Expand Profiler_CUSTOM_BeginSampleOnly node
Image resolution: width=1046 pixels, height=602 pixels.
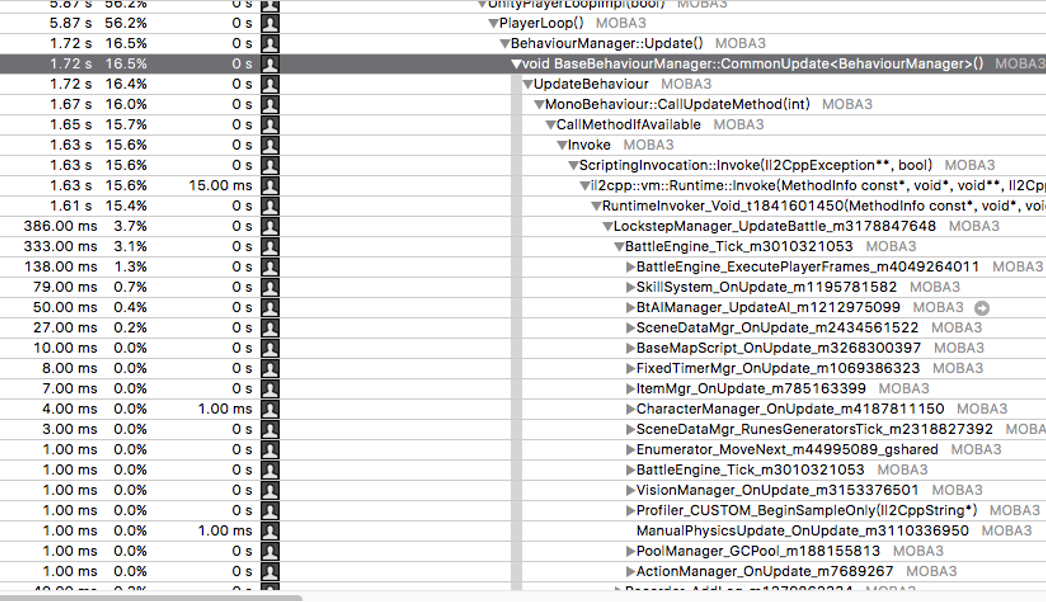point(630,511)
